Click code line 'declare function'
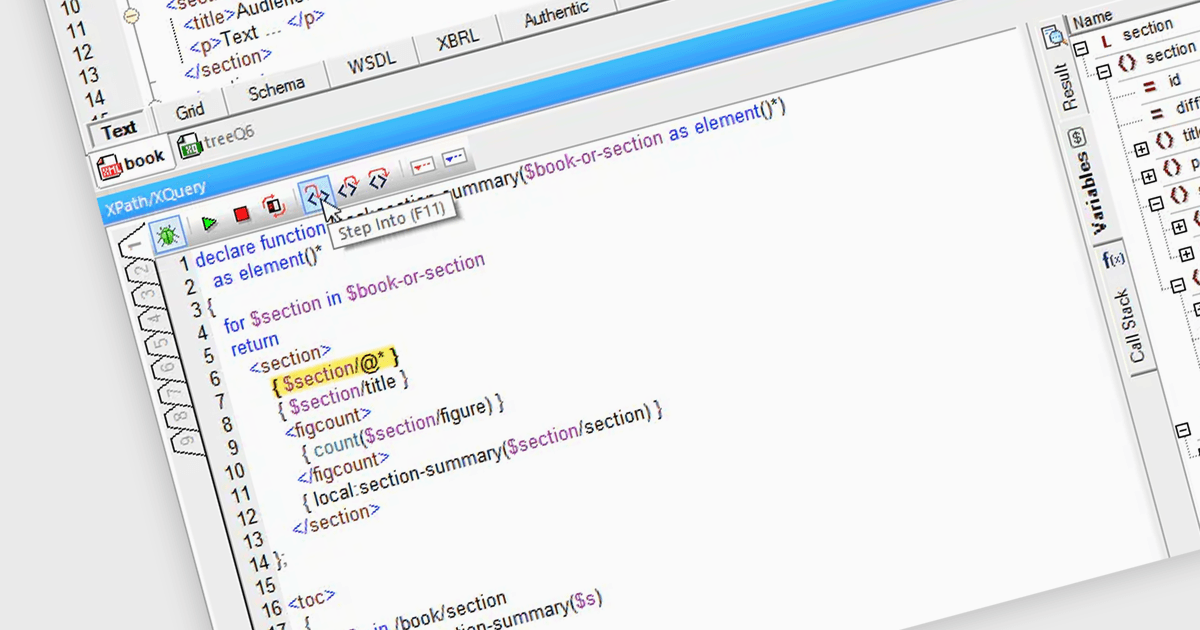 (x=259, y=245)
